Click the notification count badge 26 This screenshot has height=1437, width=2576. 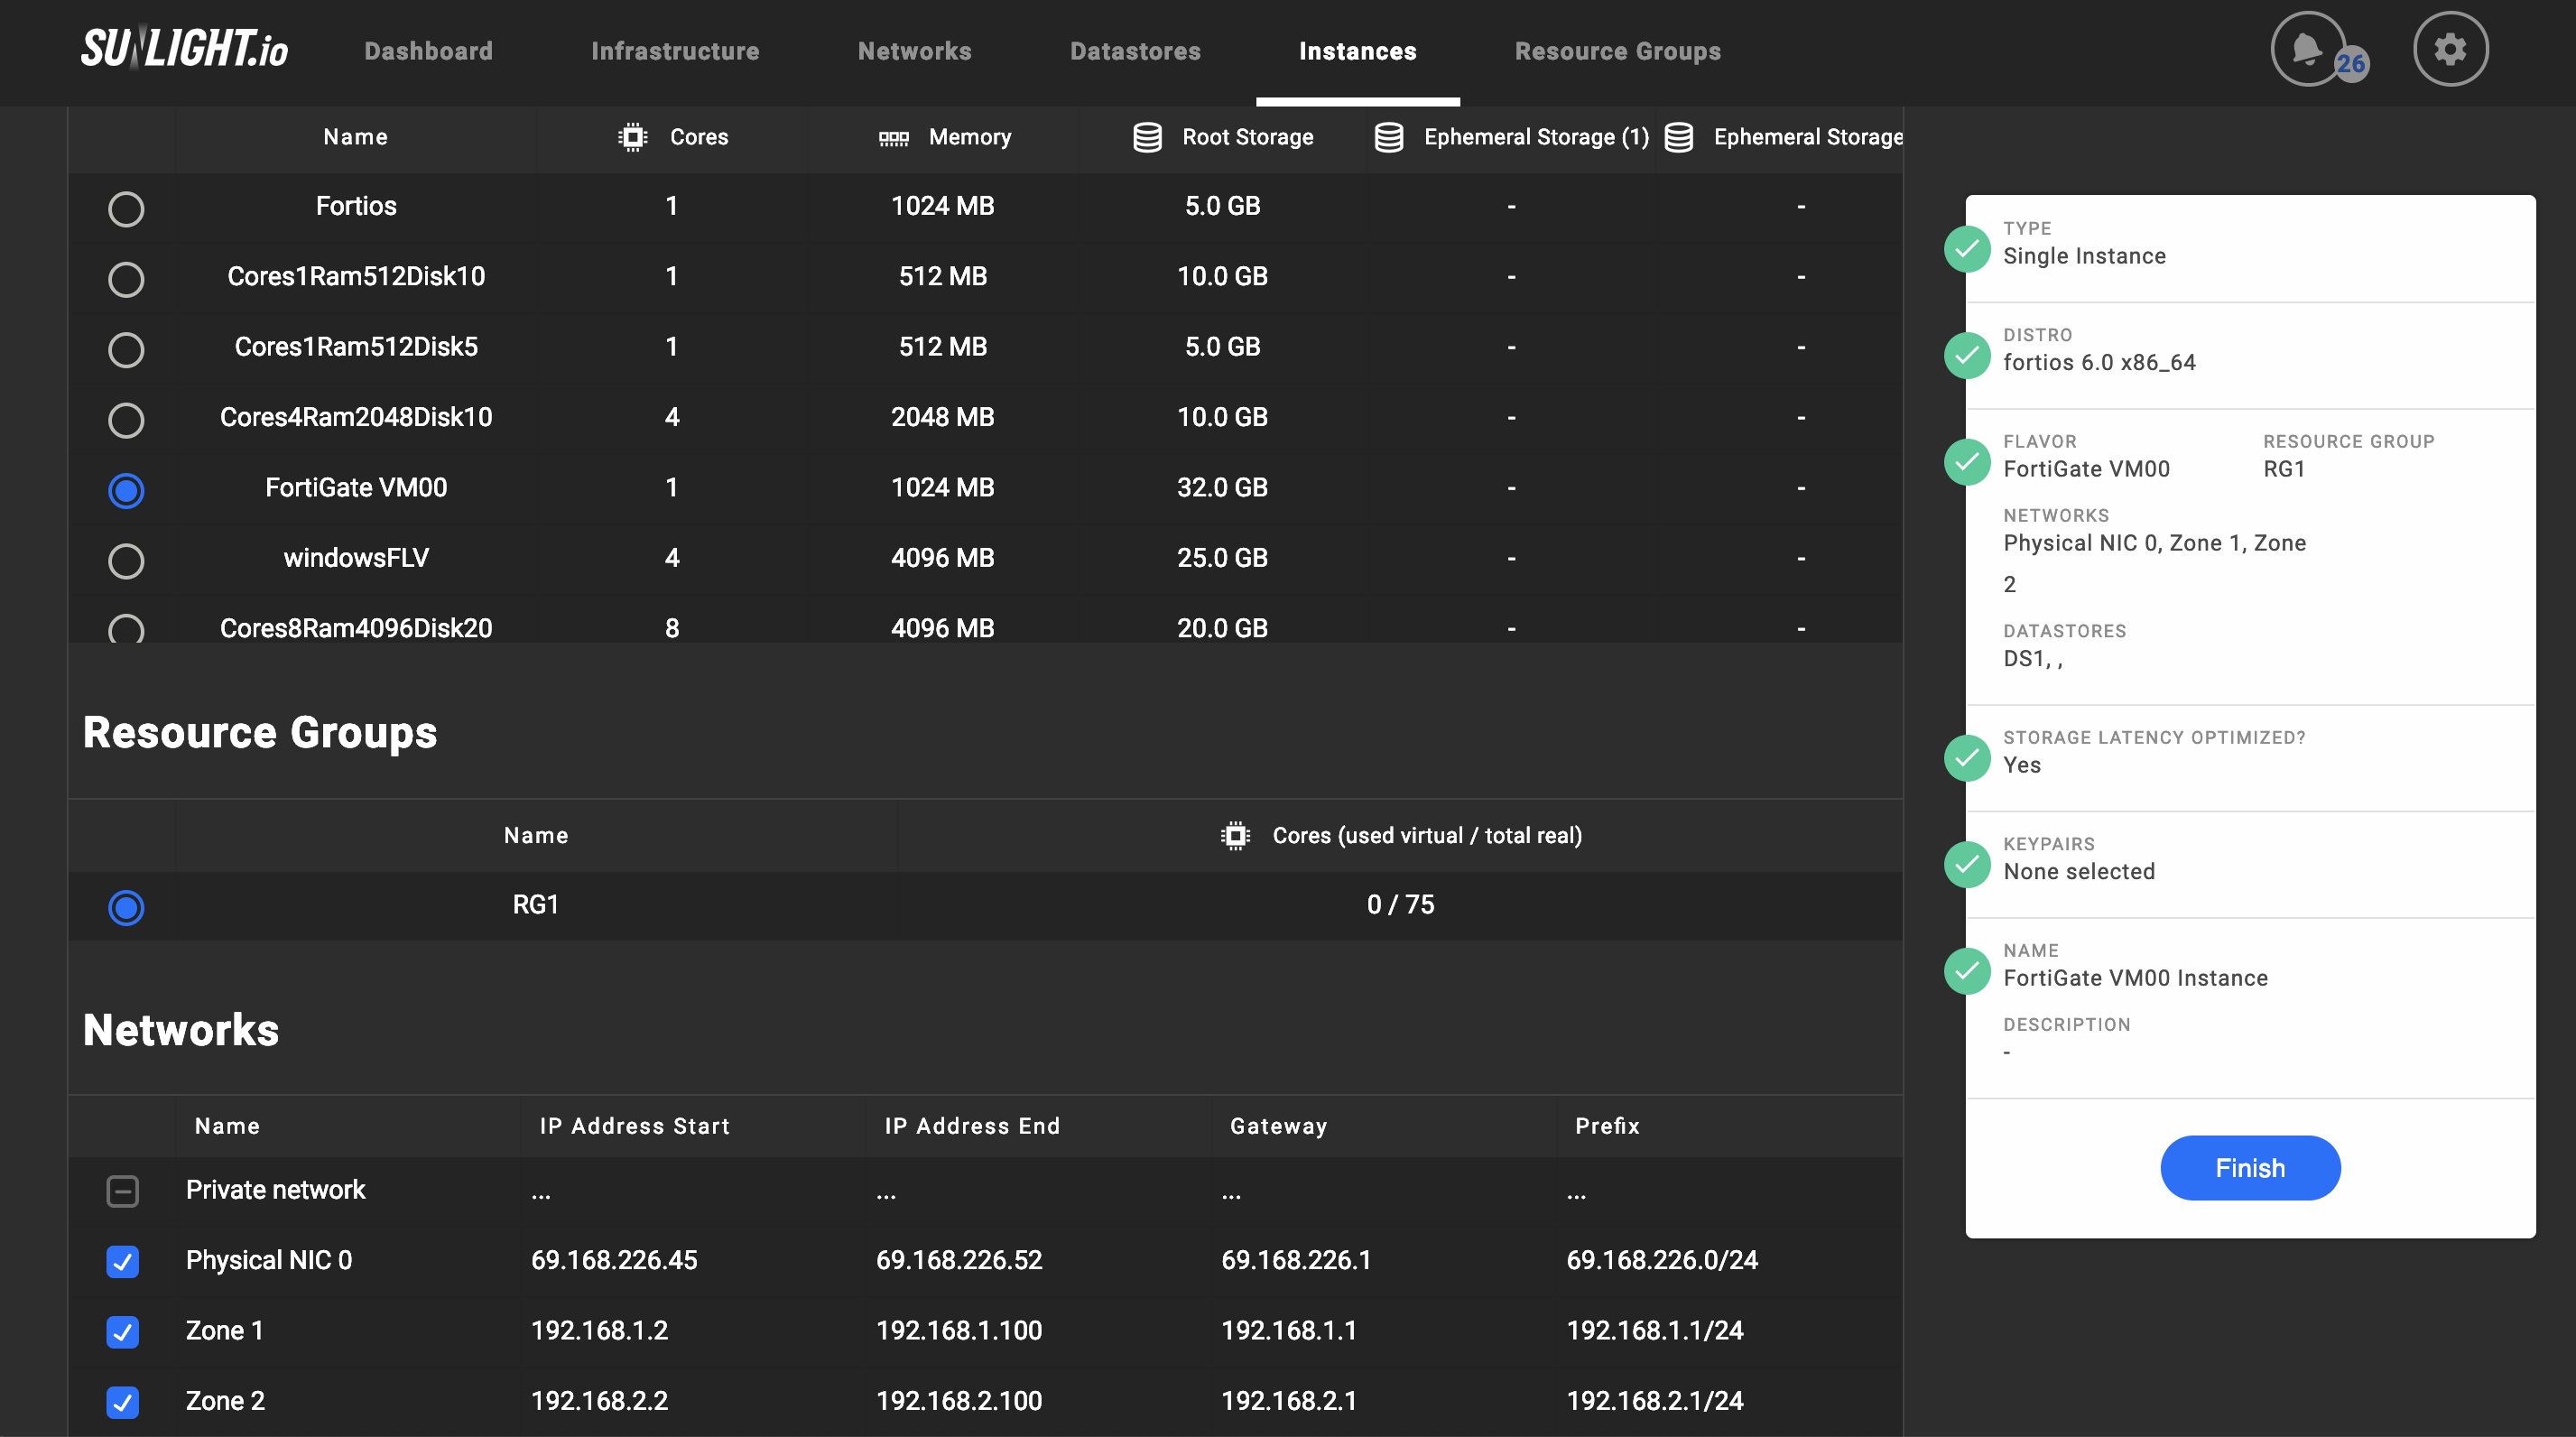(x=2351, y=64)
